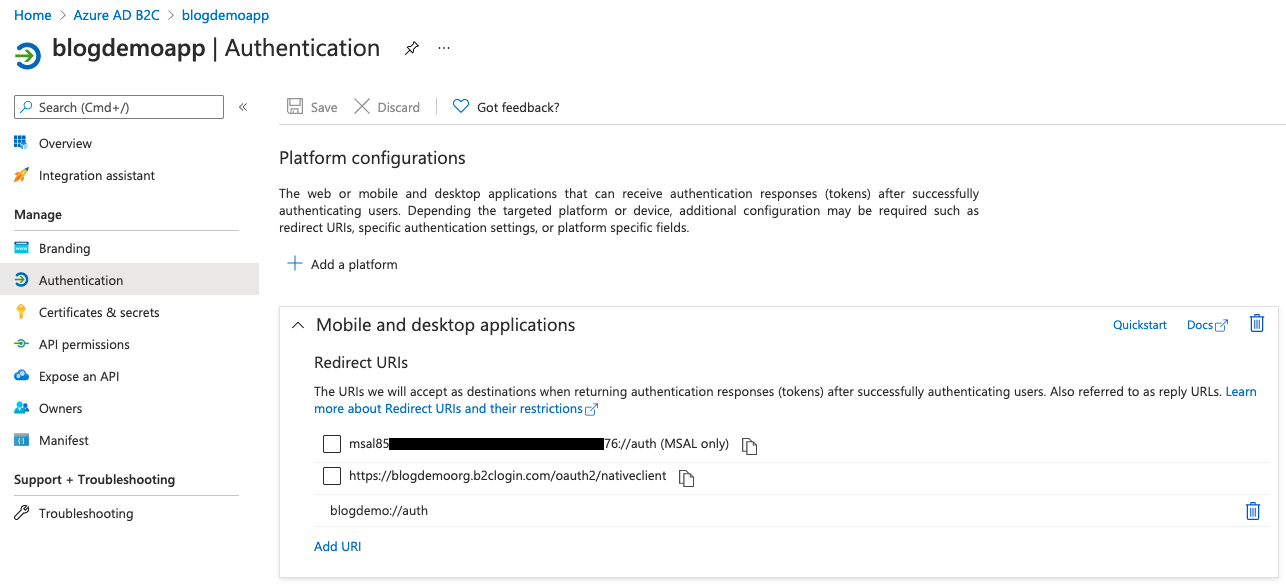Viewport: 1286px width, 588px height.
Task: Check the msal85...://auth (MSAL only) checkbox
Action: [332, 444]
